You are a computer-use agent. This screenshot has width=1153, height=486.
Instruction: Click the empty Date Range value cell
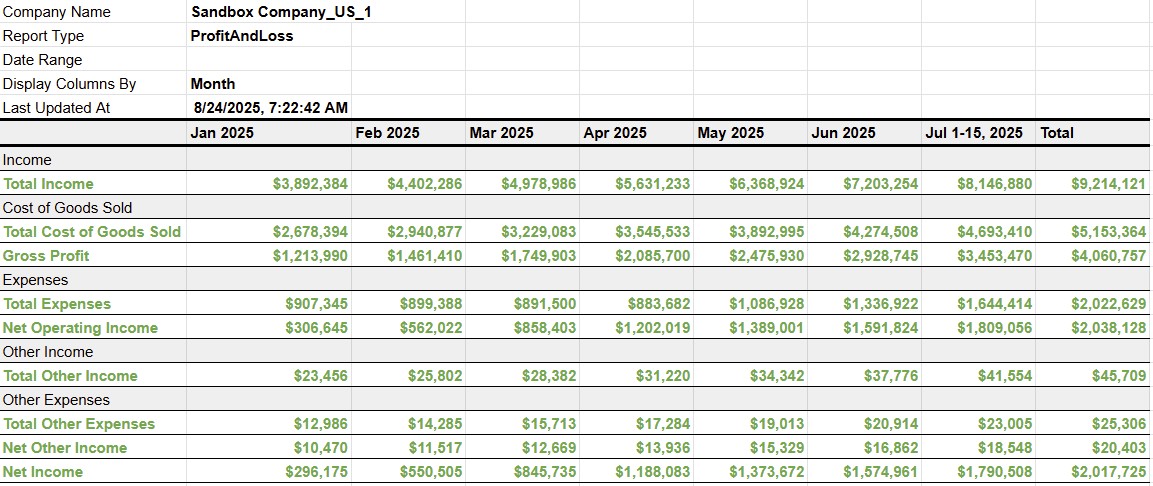(x=269, y=60)
